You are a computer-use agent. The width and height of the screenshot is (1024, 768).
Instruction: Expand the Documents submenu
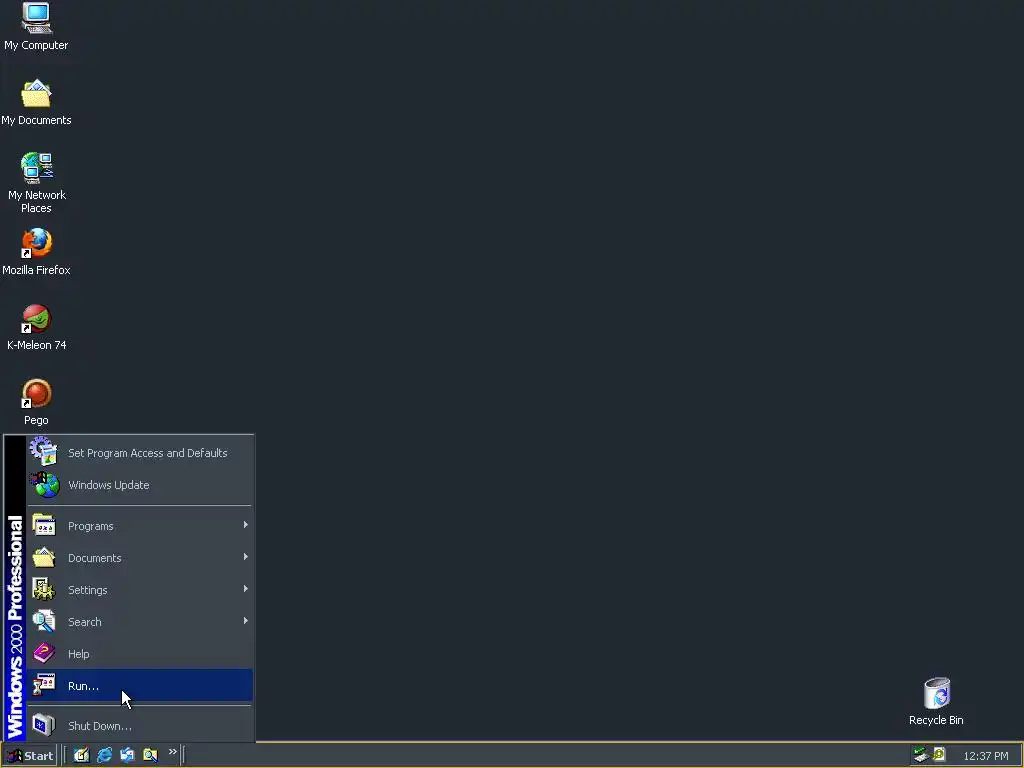click(x=139, y=558)
